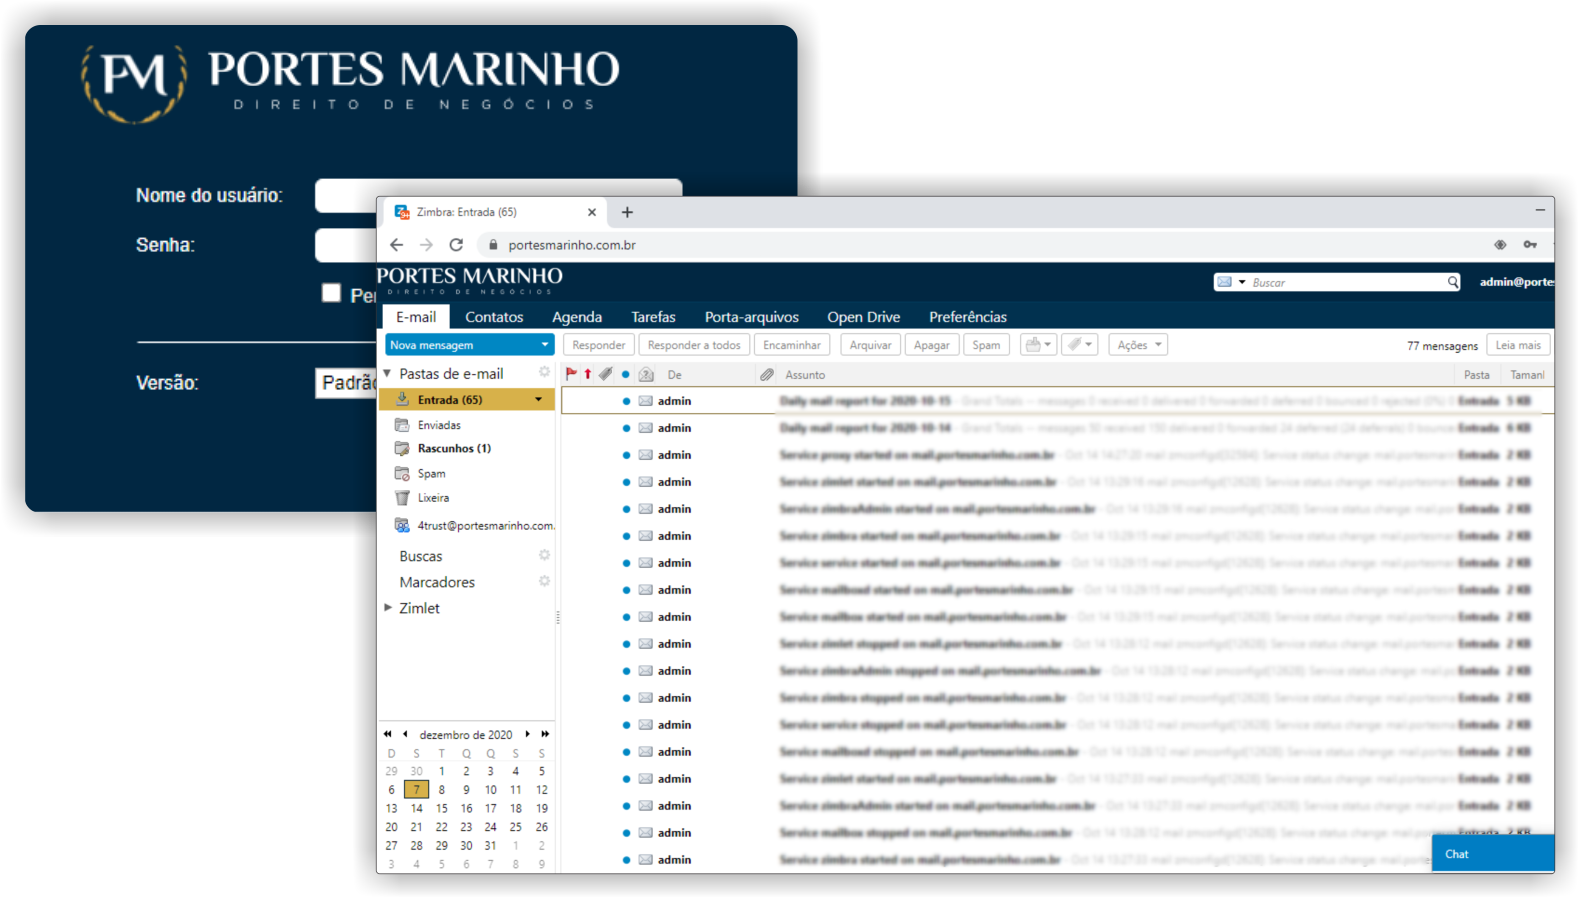Screen dimensions: 1579x898
Task: Open the Marcadores gear options
Action: [x=545, y=581]
